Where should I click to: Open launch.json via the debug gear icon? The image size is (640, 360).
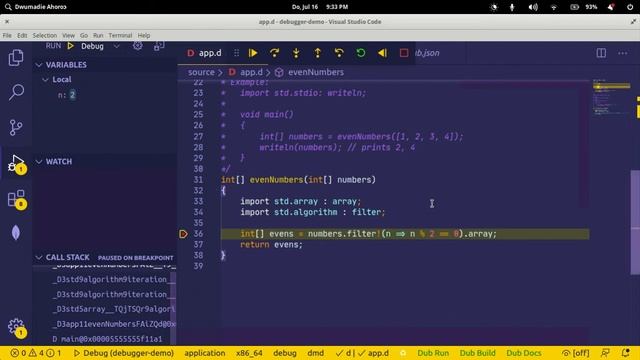[x=138, y=46]
